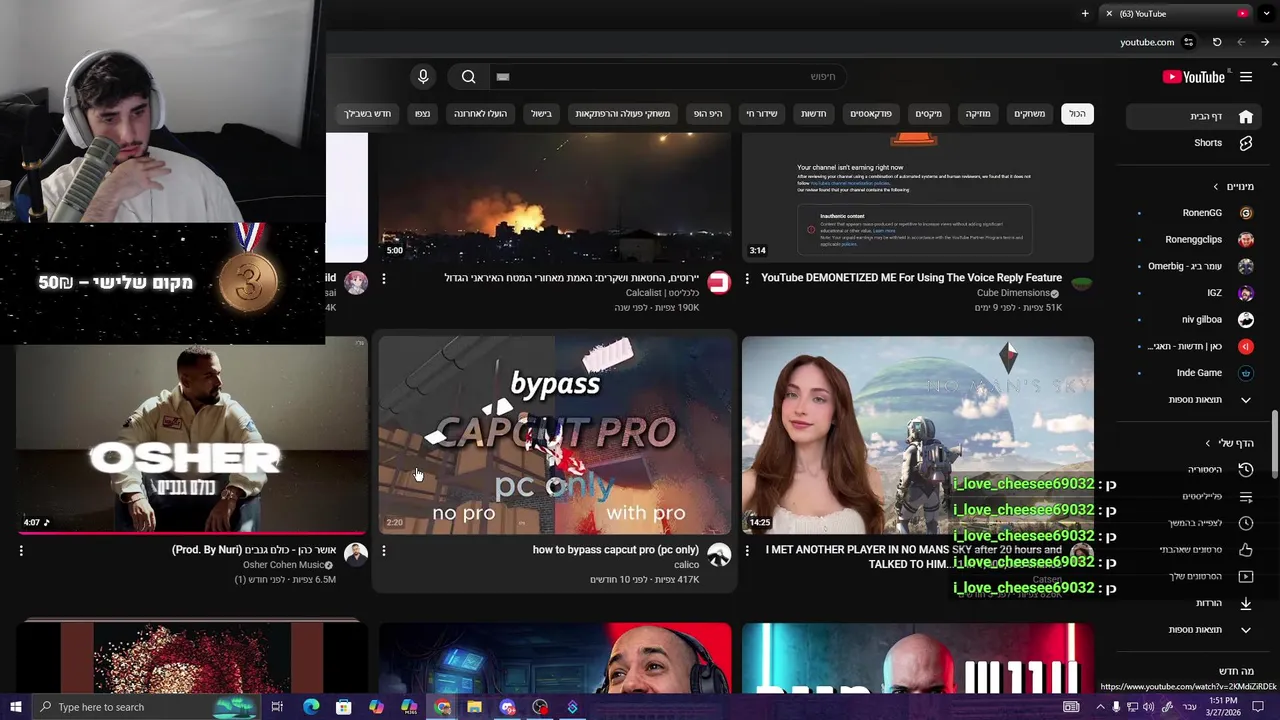Open the No Man's Sky video thumbnail

pyautogui.click(x=918, y=435)
